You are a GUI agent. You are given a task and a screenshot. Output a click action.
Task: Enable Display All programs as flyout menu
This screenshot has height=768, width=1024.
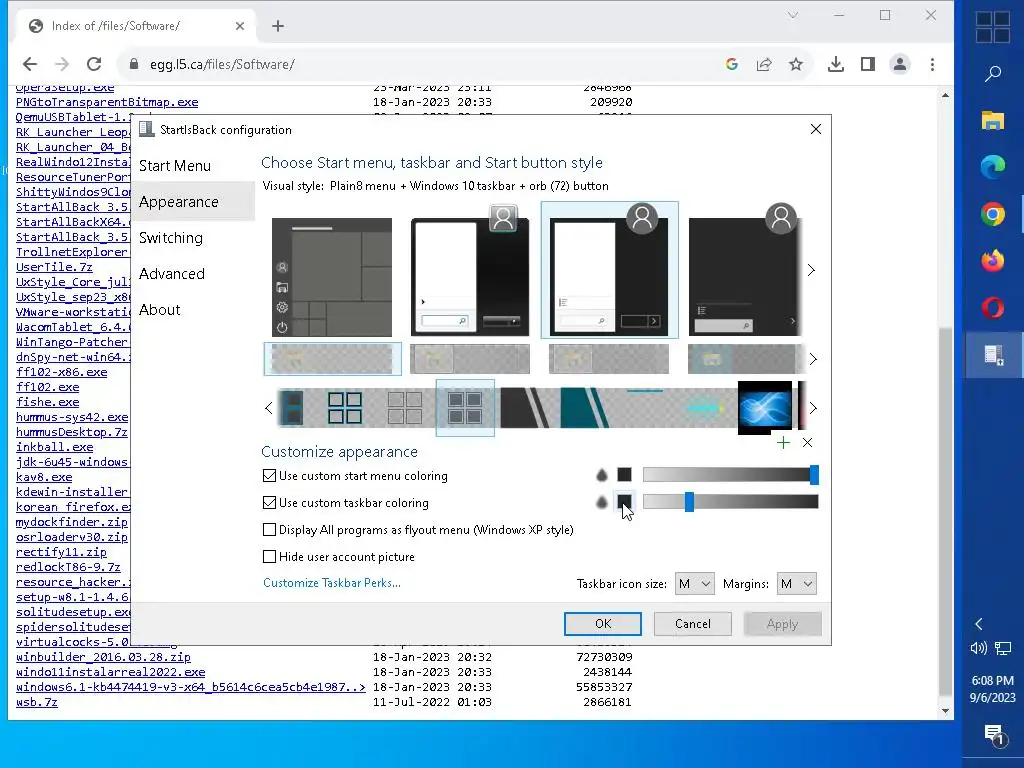tap(269, 530)
